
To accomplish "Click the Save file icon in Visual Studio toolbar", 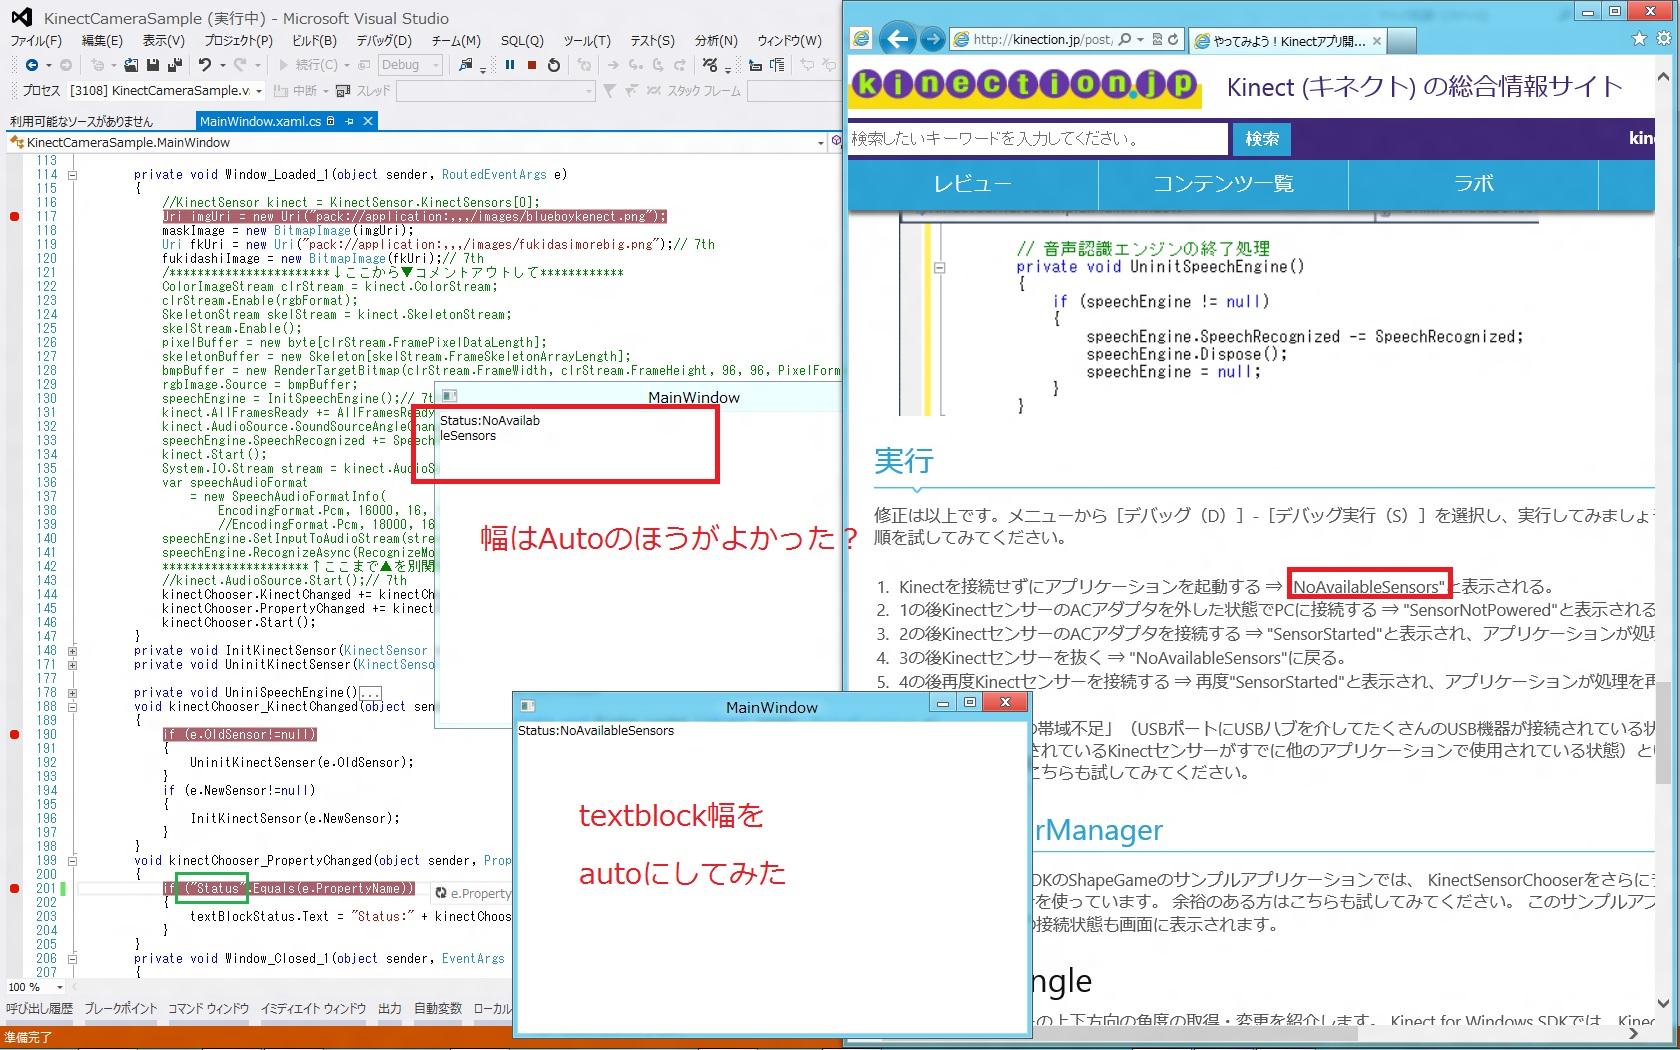I will coord(153,65).
